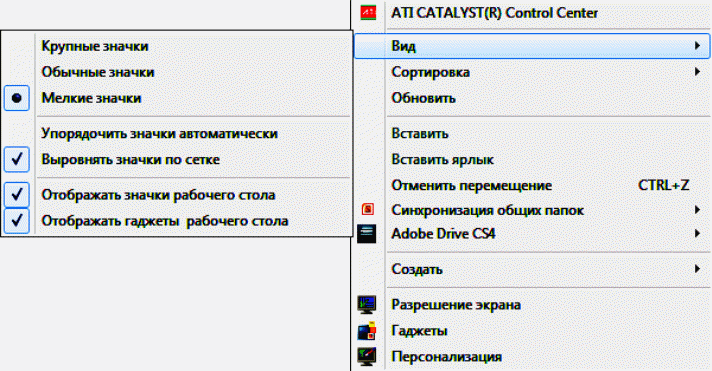Expand the Создать submenu arrow

(697, 269)
